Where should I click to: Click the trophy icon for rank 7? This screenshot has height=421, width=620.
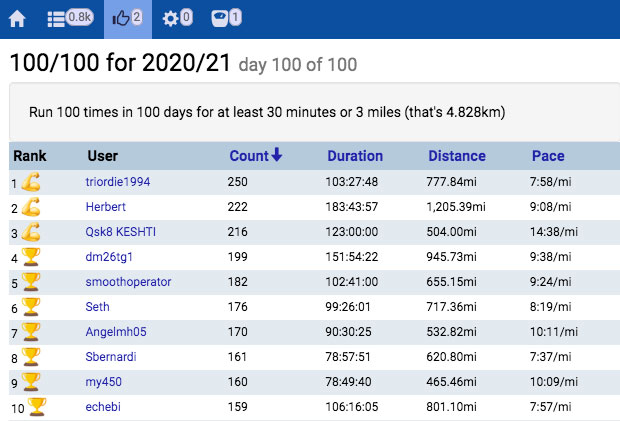31,331
